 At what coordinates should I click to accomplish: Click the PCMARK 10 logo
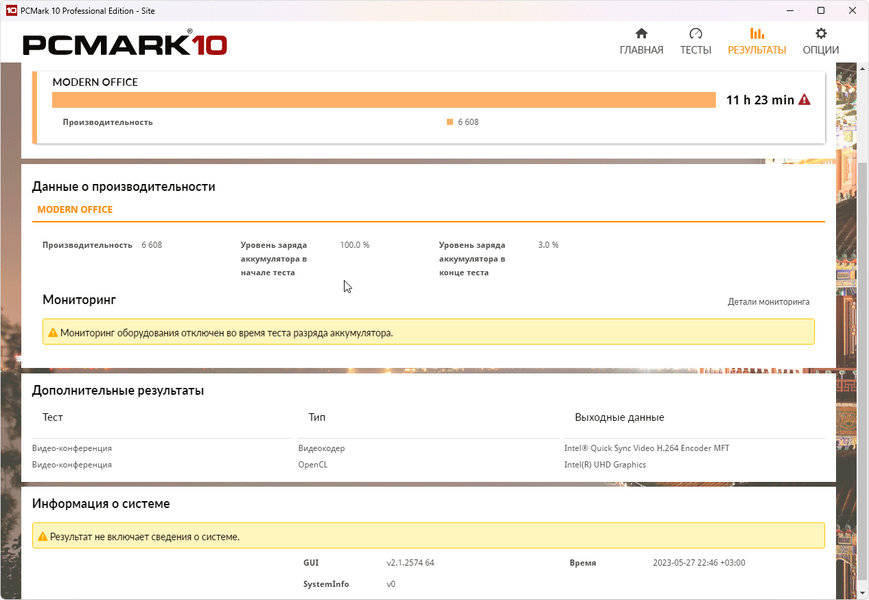125,44
